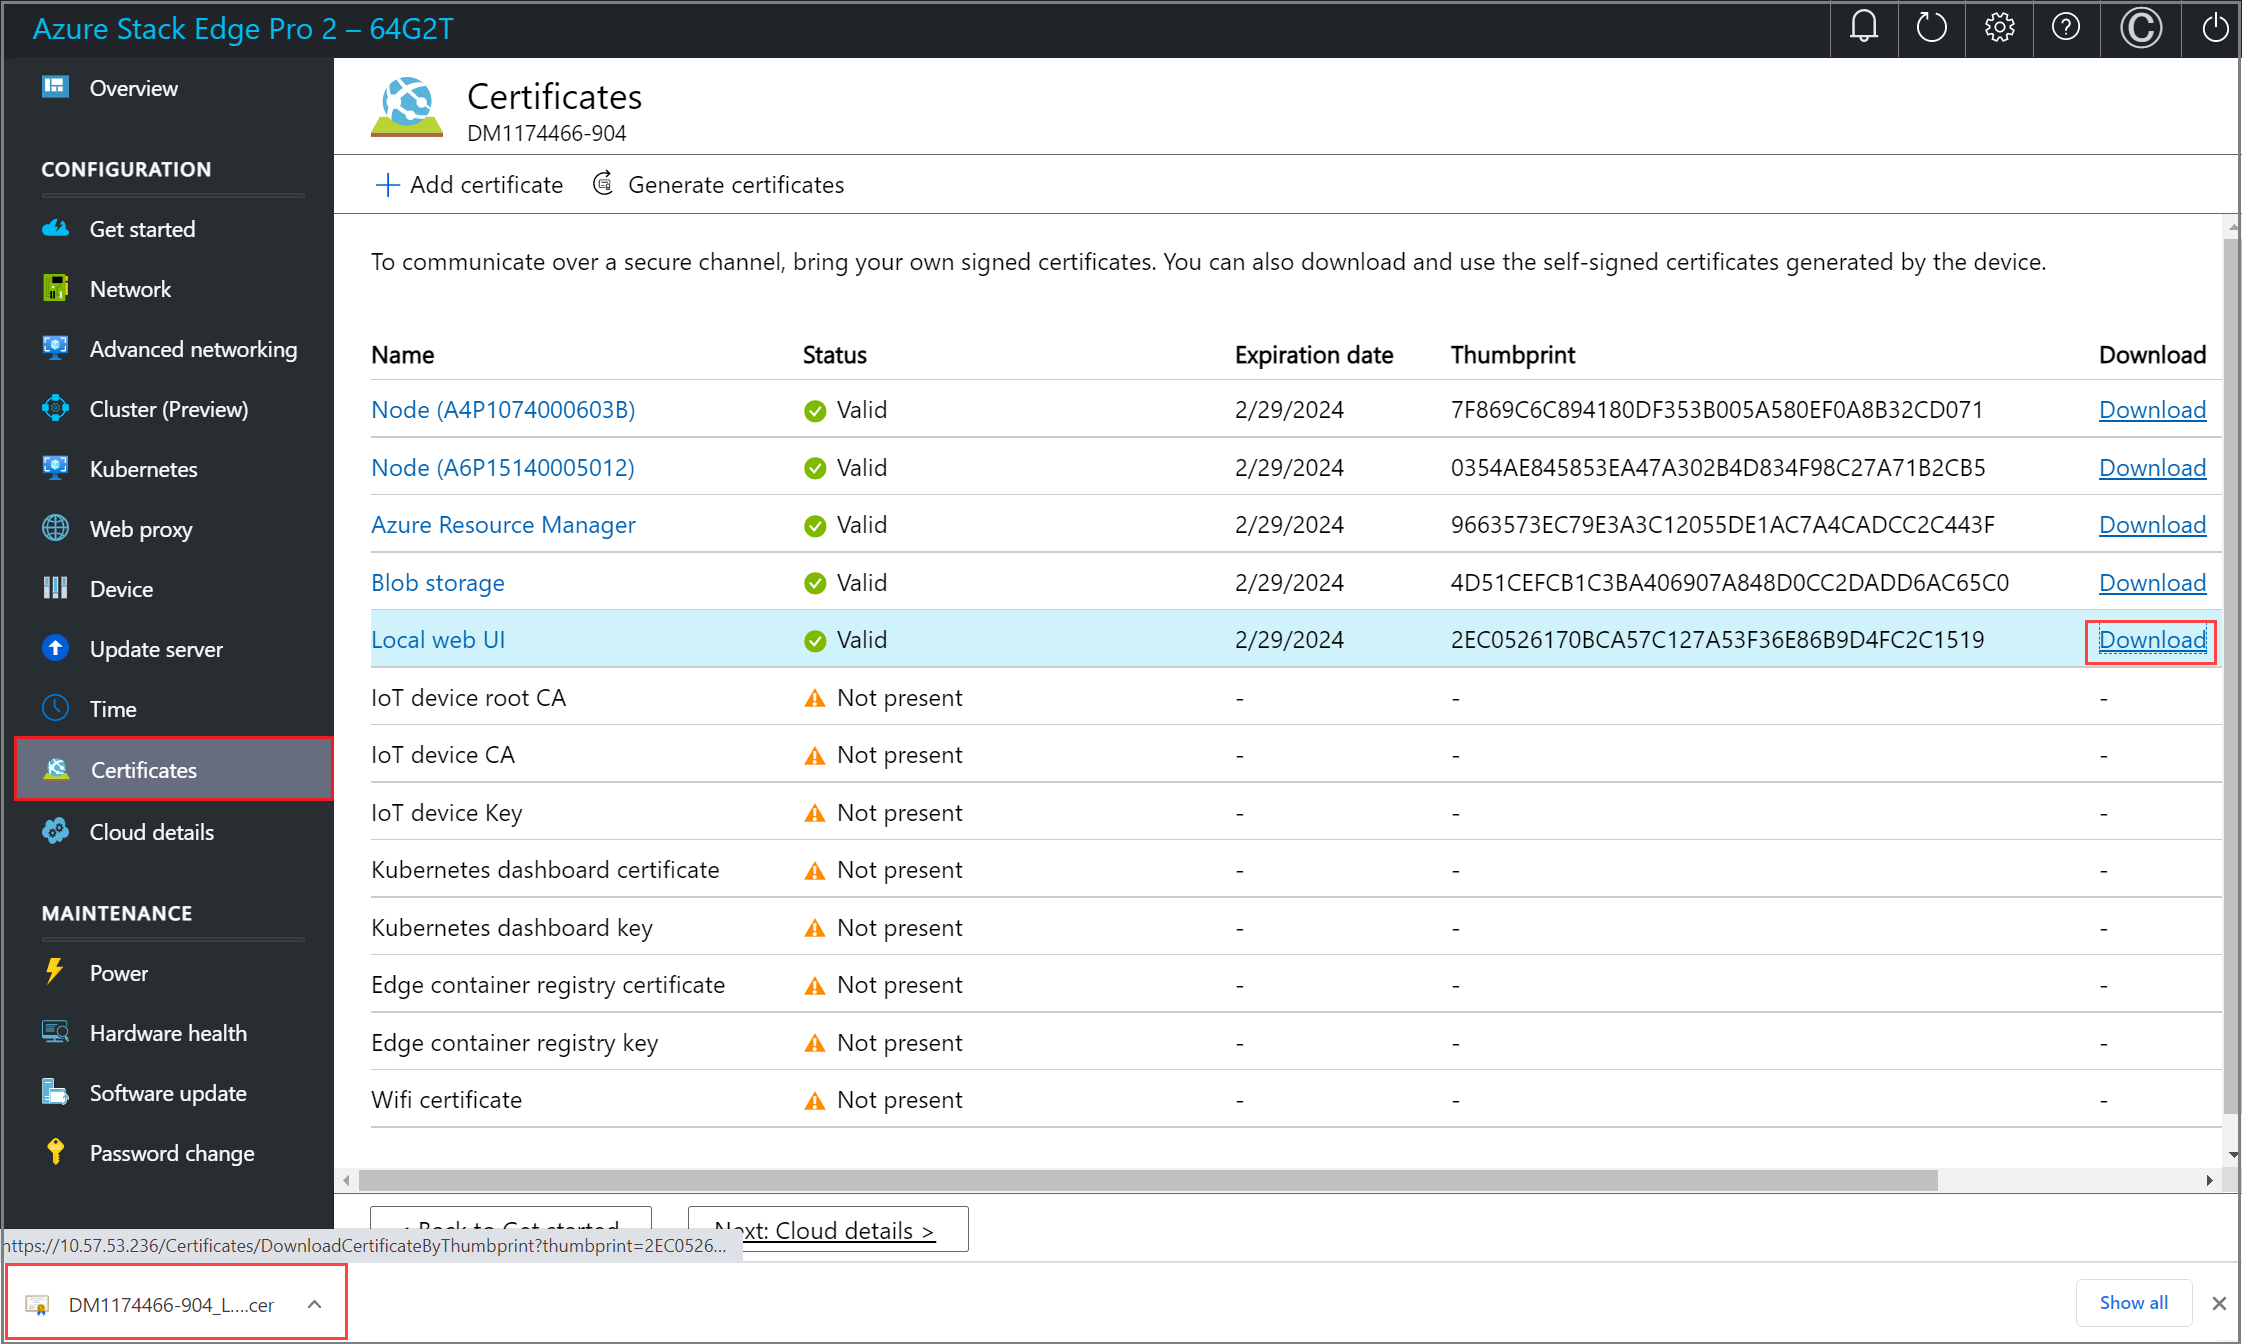Click the Generate certificates icon
The height and width of the screenshot is (1344, 2242).
[603, 184]
